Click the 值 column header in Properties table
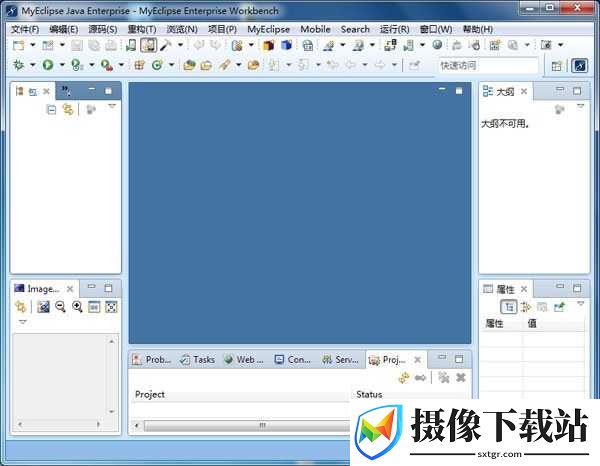Screen dimensions: 600x466 [x=554, y=324]
